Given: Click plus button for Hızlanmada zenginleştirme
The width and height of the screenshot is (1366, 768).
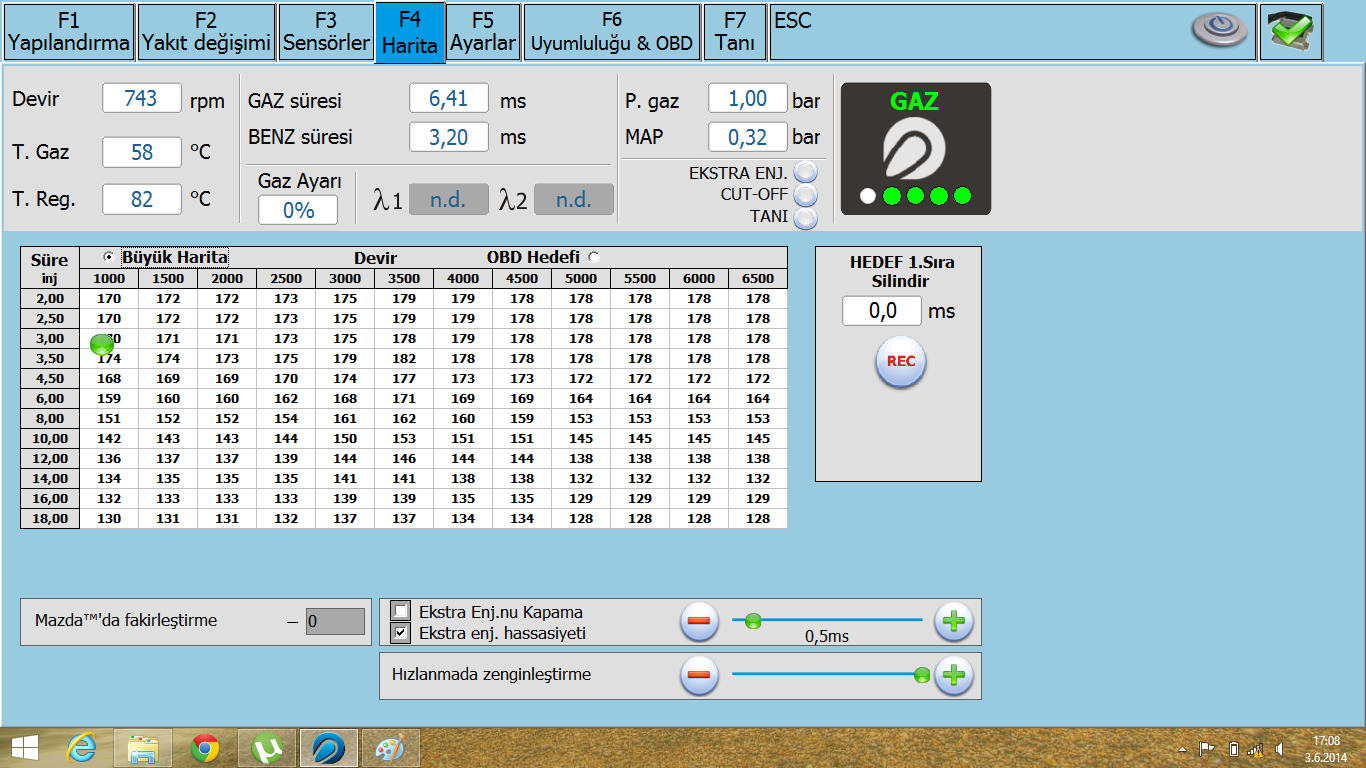Looking at the screenshot, I should click(954, 675).
